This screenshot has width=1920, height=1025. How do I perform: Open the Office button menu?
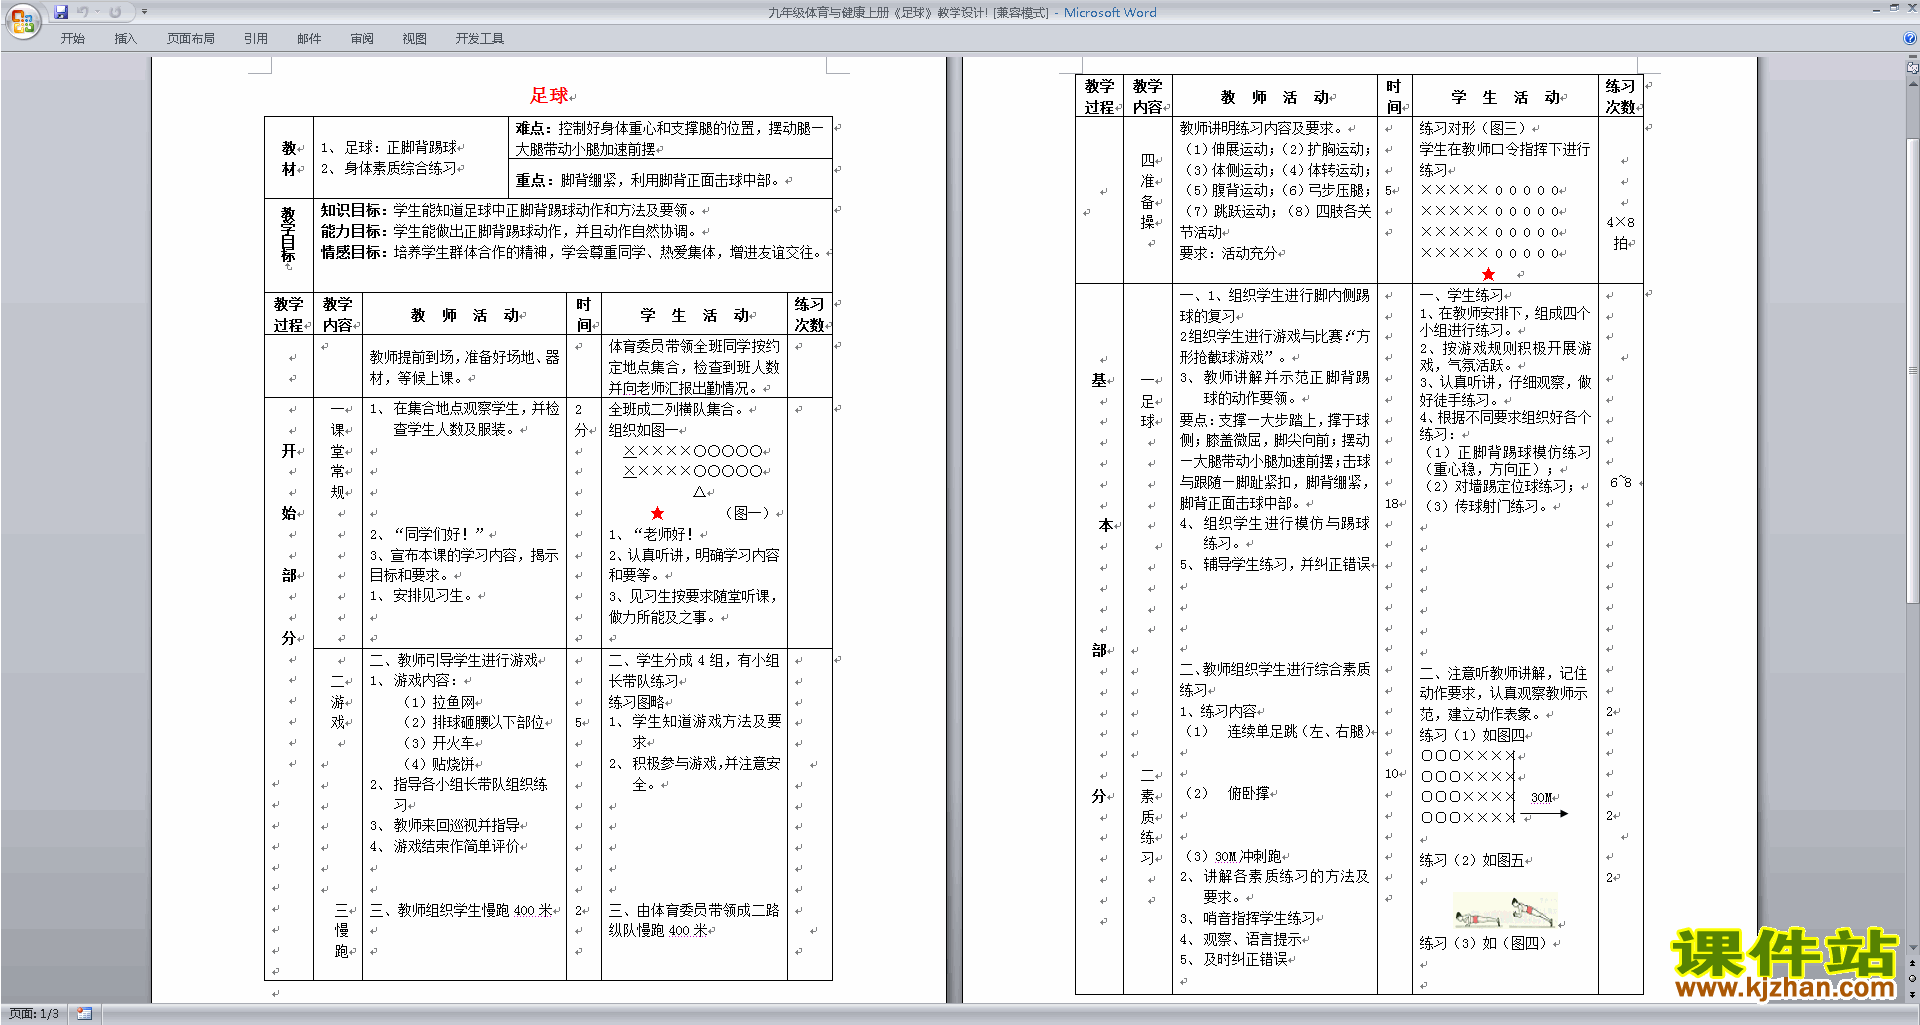[22, 22]
